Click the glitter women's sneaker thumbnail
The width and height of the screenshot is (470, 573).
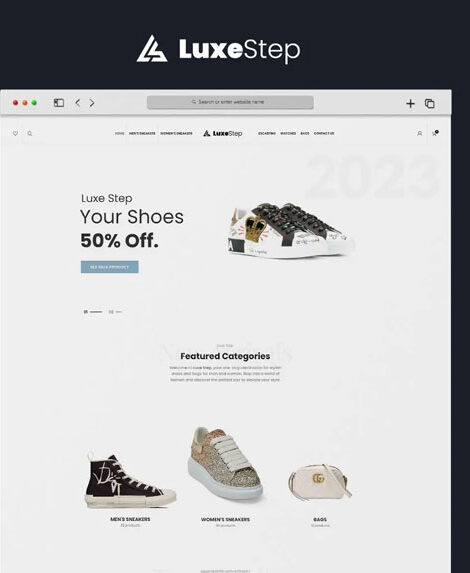[225, 463]
